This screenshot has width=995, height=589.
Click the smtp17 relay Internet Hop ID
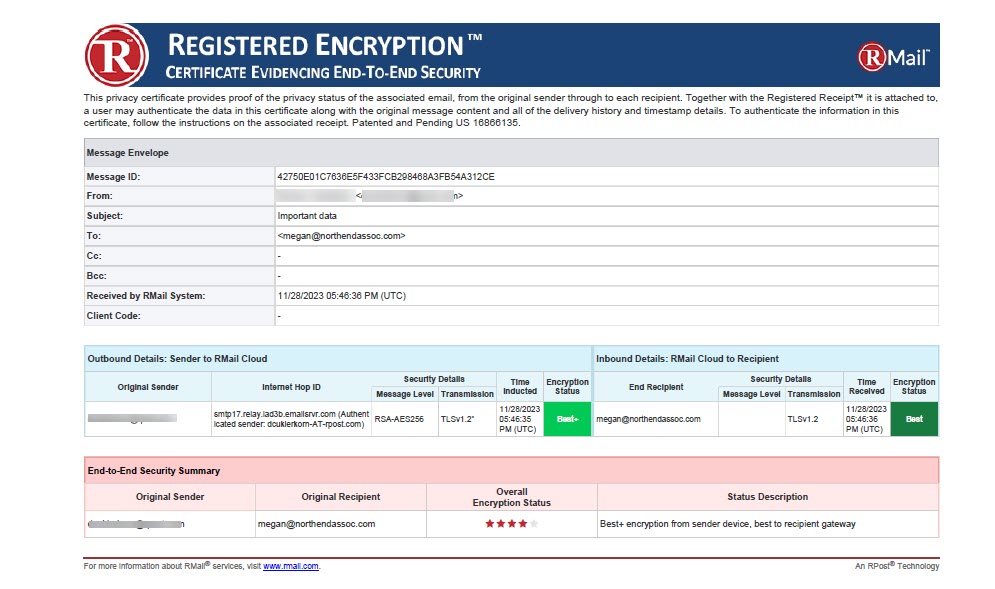click(x=291, y=419)
